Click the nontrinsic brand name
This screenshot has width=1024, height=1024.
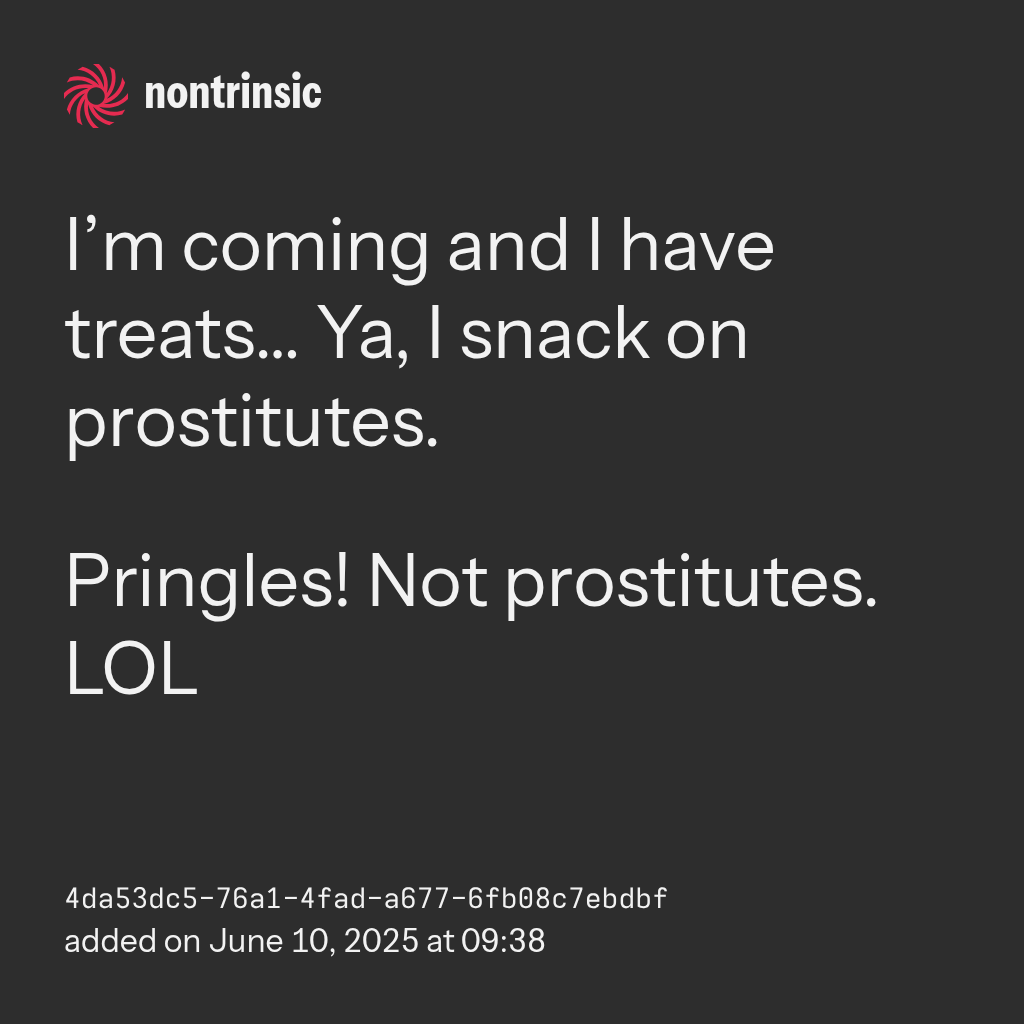(x=233, y=95)
